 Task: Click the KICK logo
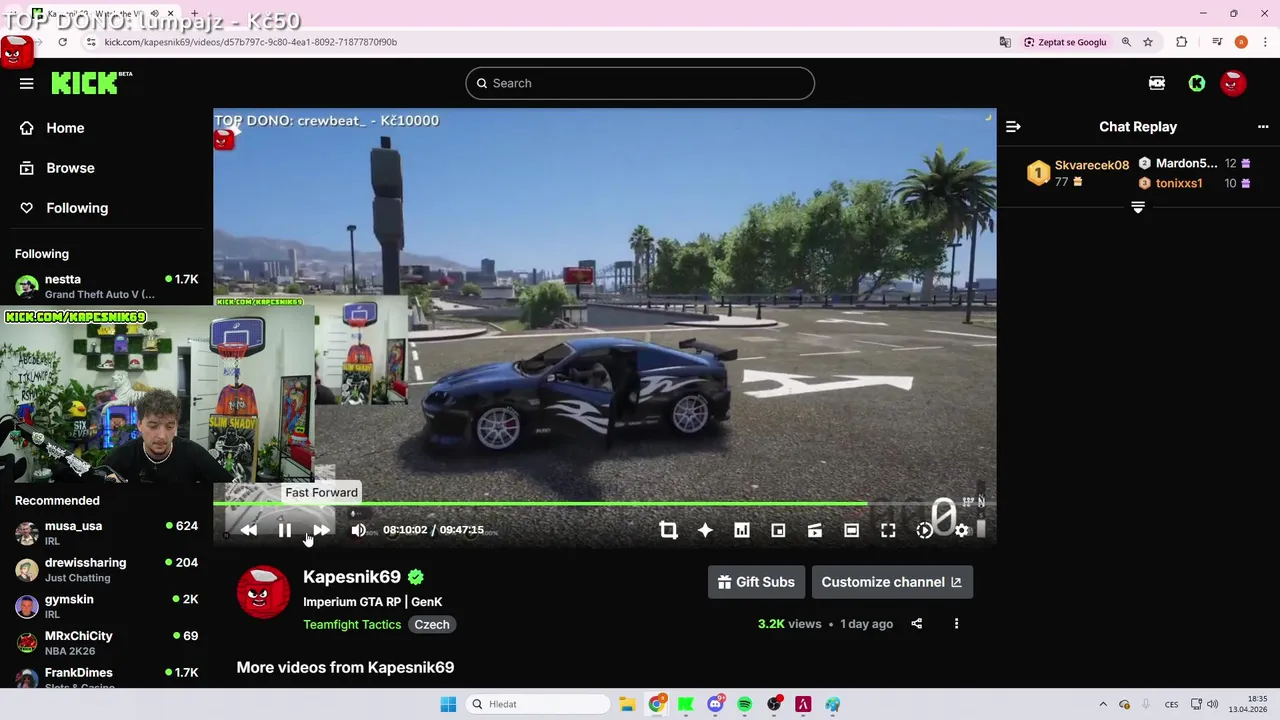(x=91, y=83)
